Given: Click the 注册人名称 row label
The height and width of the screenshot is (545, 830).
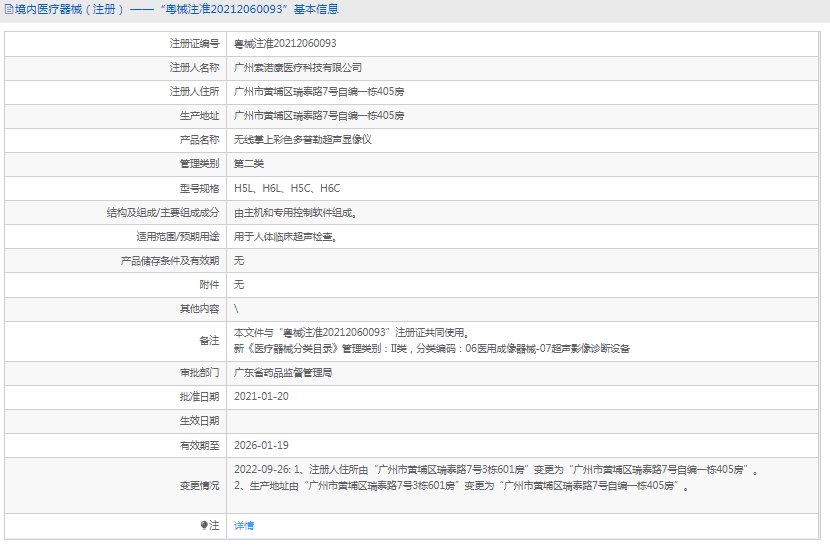Looking at the screenshot, I should (194, 68).
